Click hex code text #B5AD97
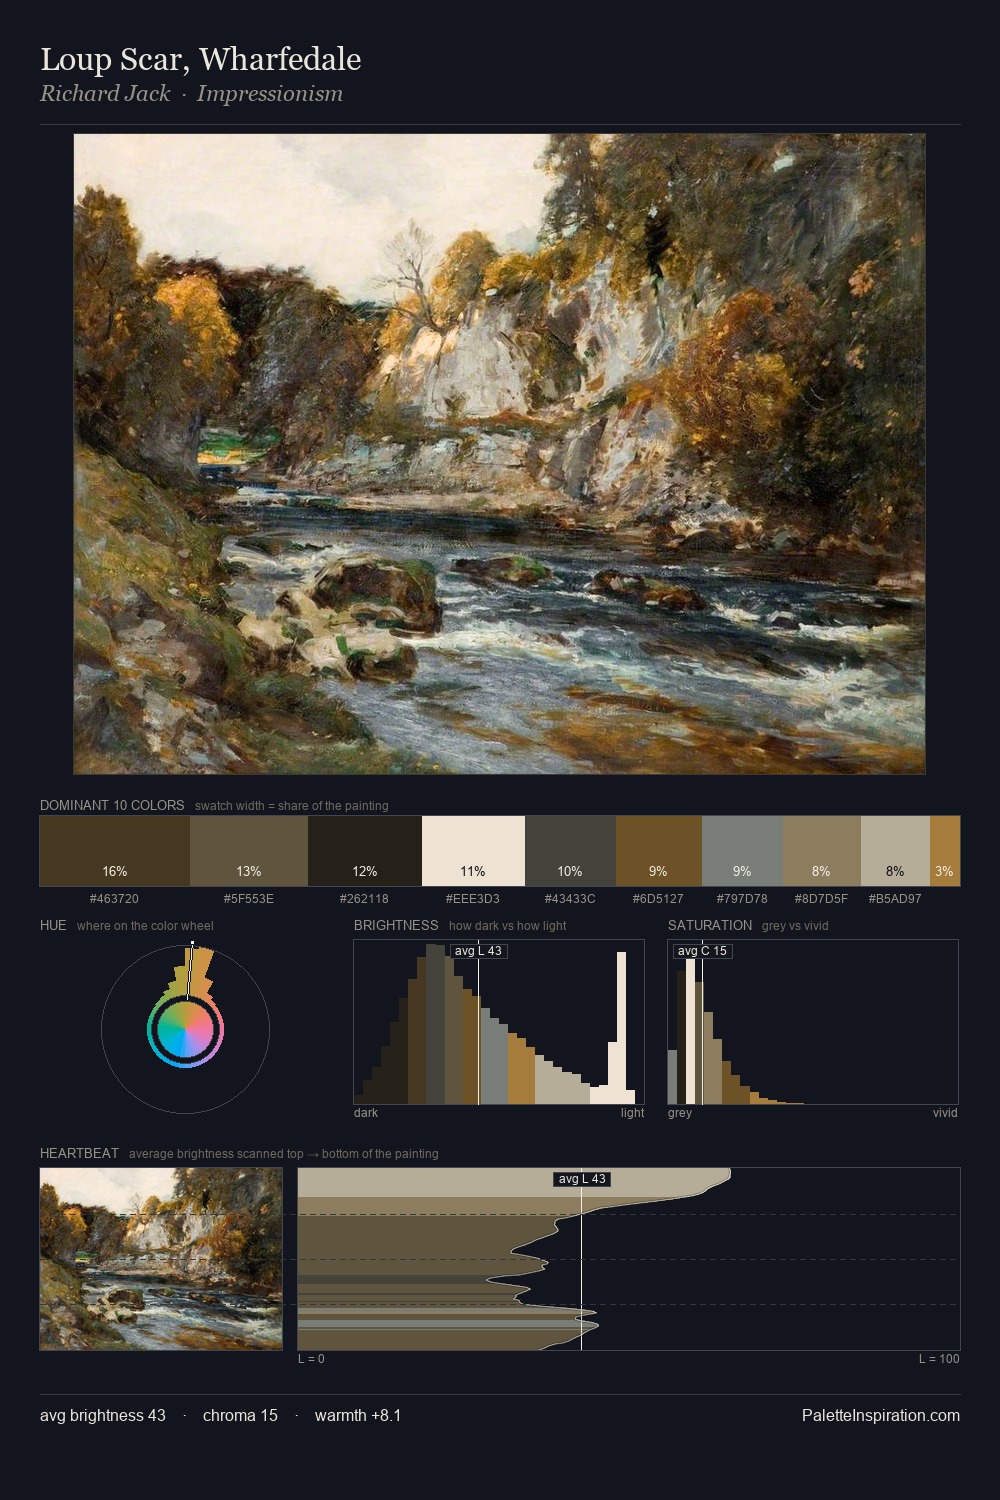Image resolution: width=1000 pixels, height=1500 pixels. pos(895,899)
